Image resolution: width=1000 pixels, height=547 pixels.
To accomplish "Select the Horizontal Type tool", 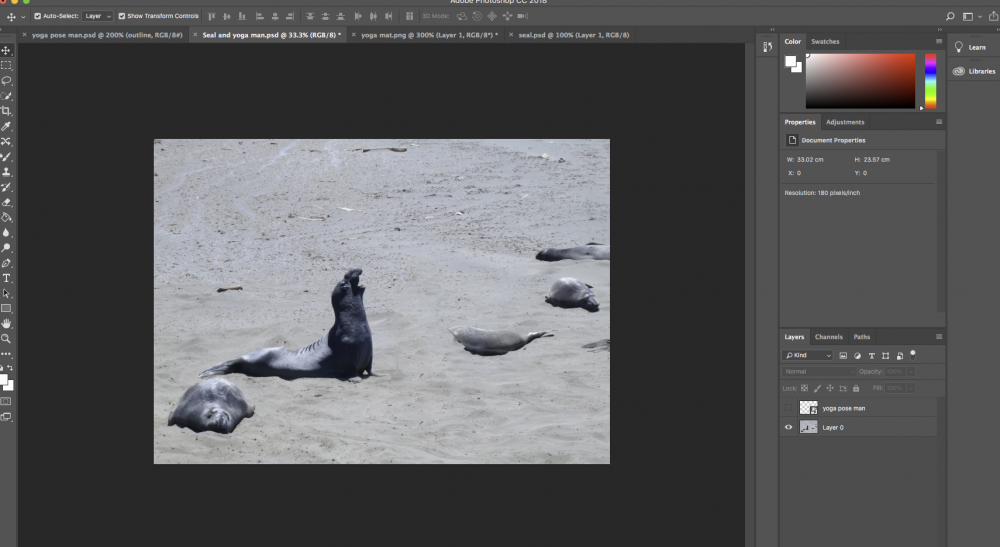I will (x=6, y=278).
